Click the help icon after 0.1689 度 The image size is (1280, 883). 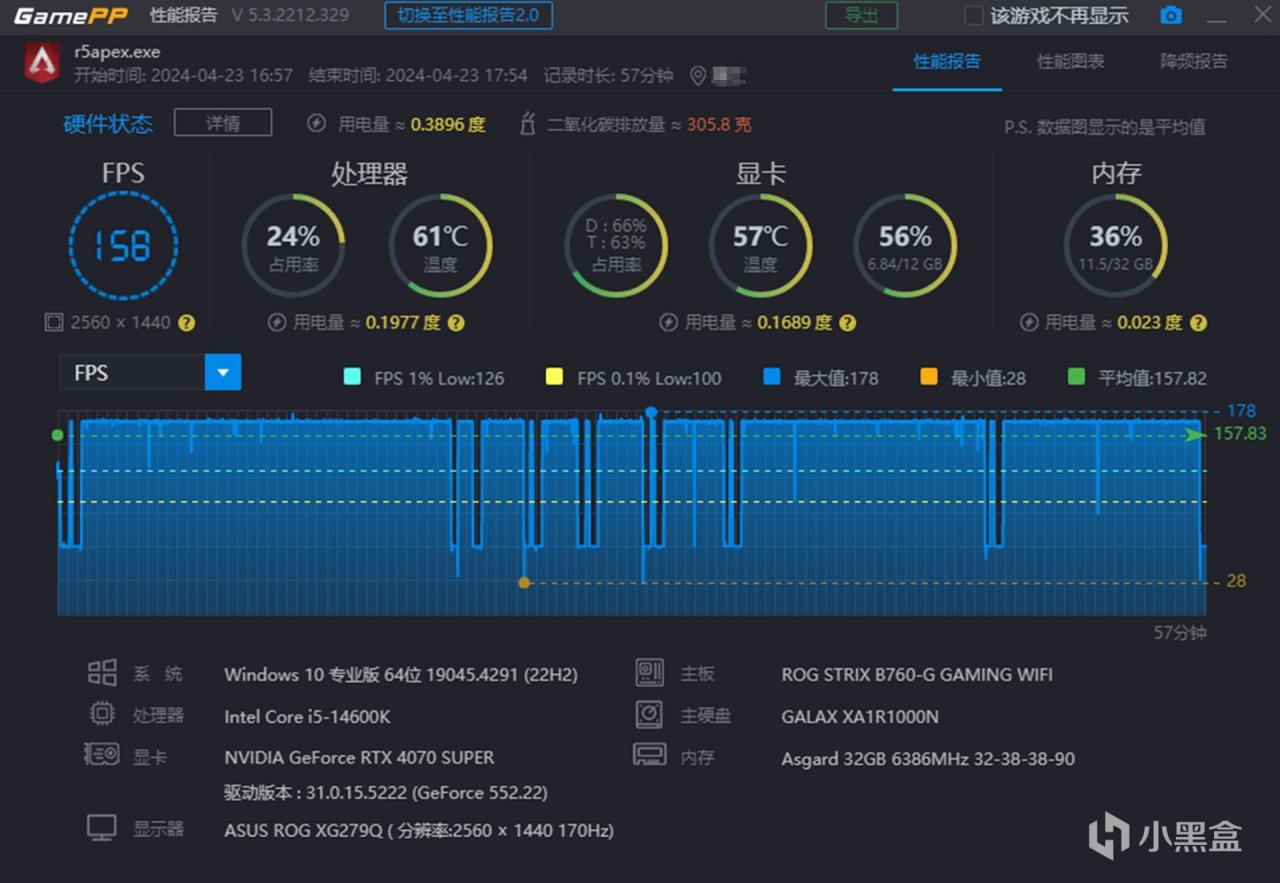(848, 323)
